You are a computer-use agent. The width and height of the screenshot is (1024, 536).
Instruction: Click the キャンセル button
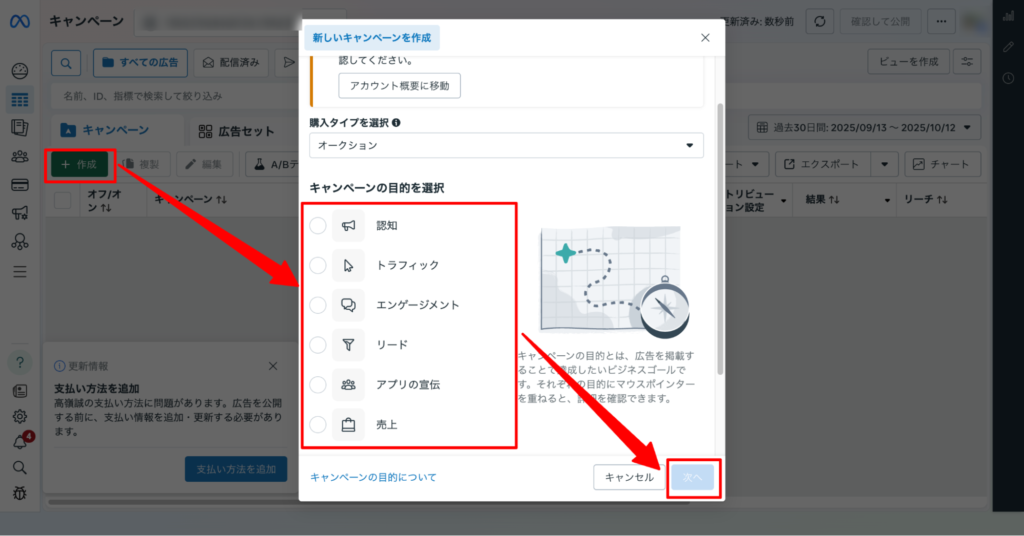click(x=629, y=478)
